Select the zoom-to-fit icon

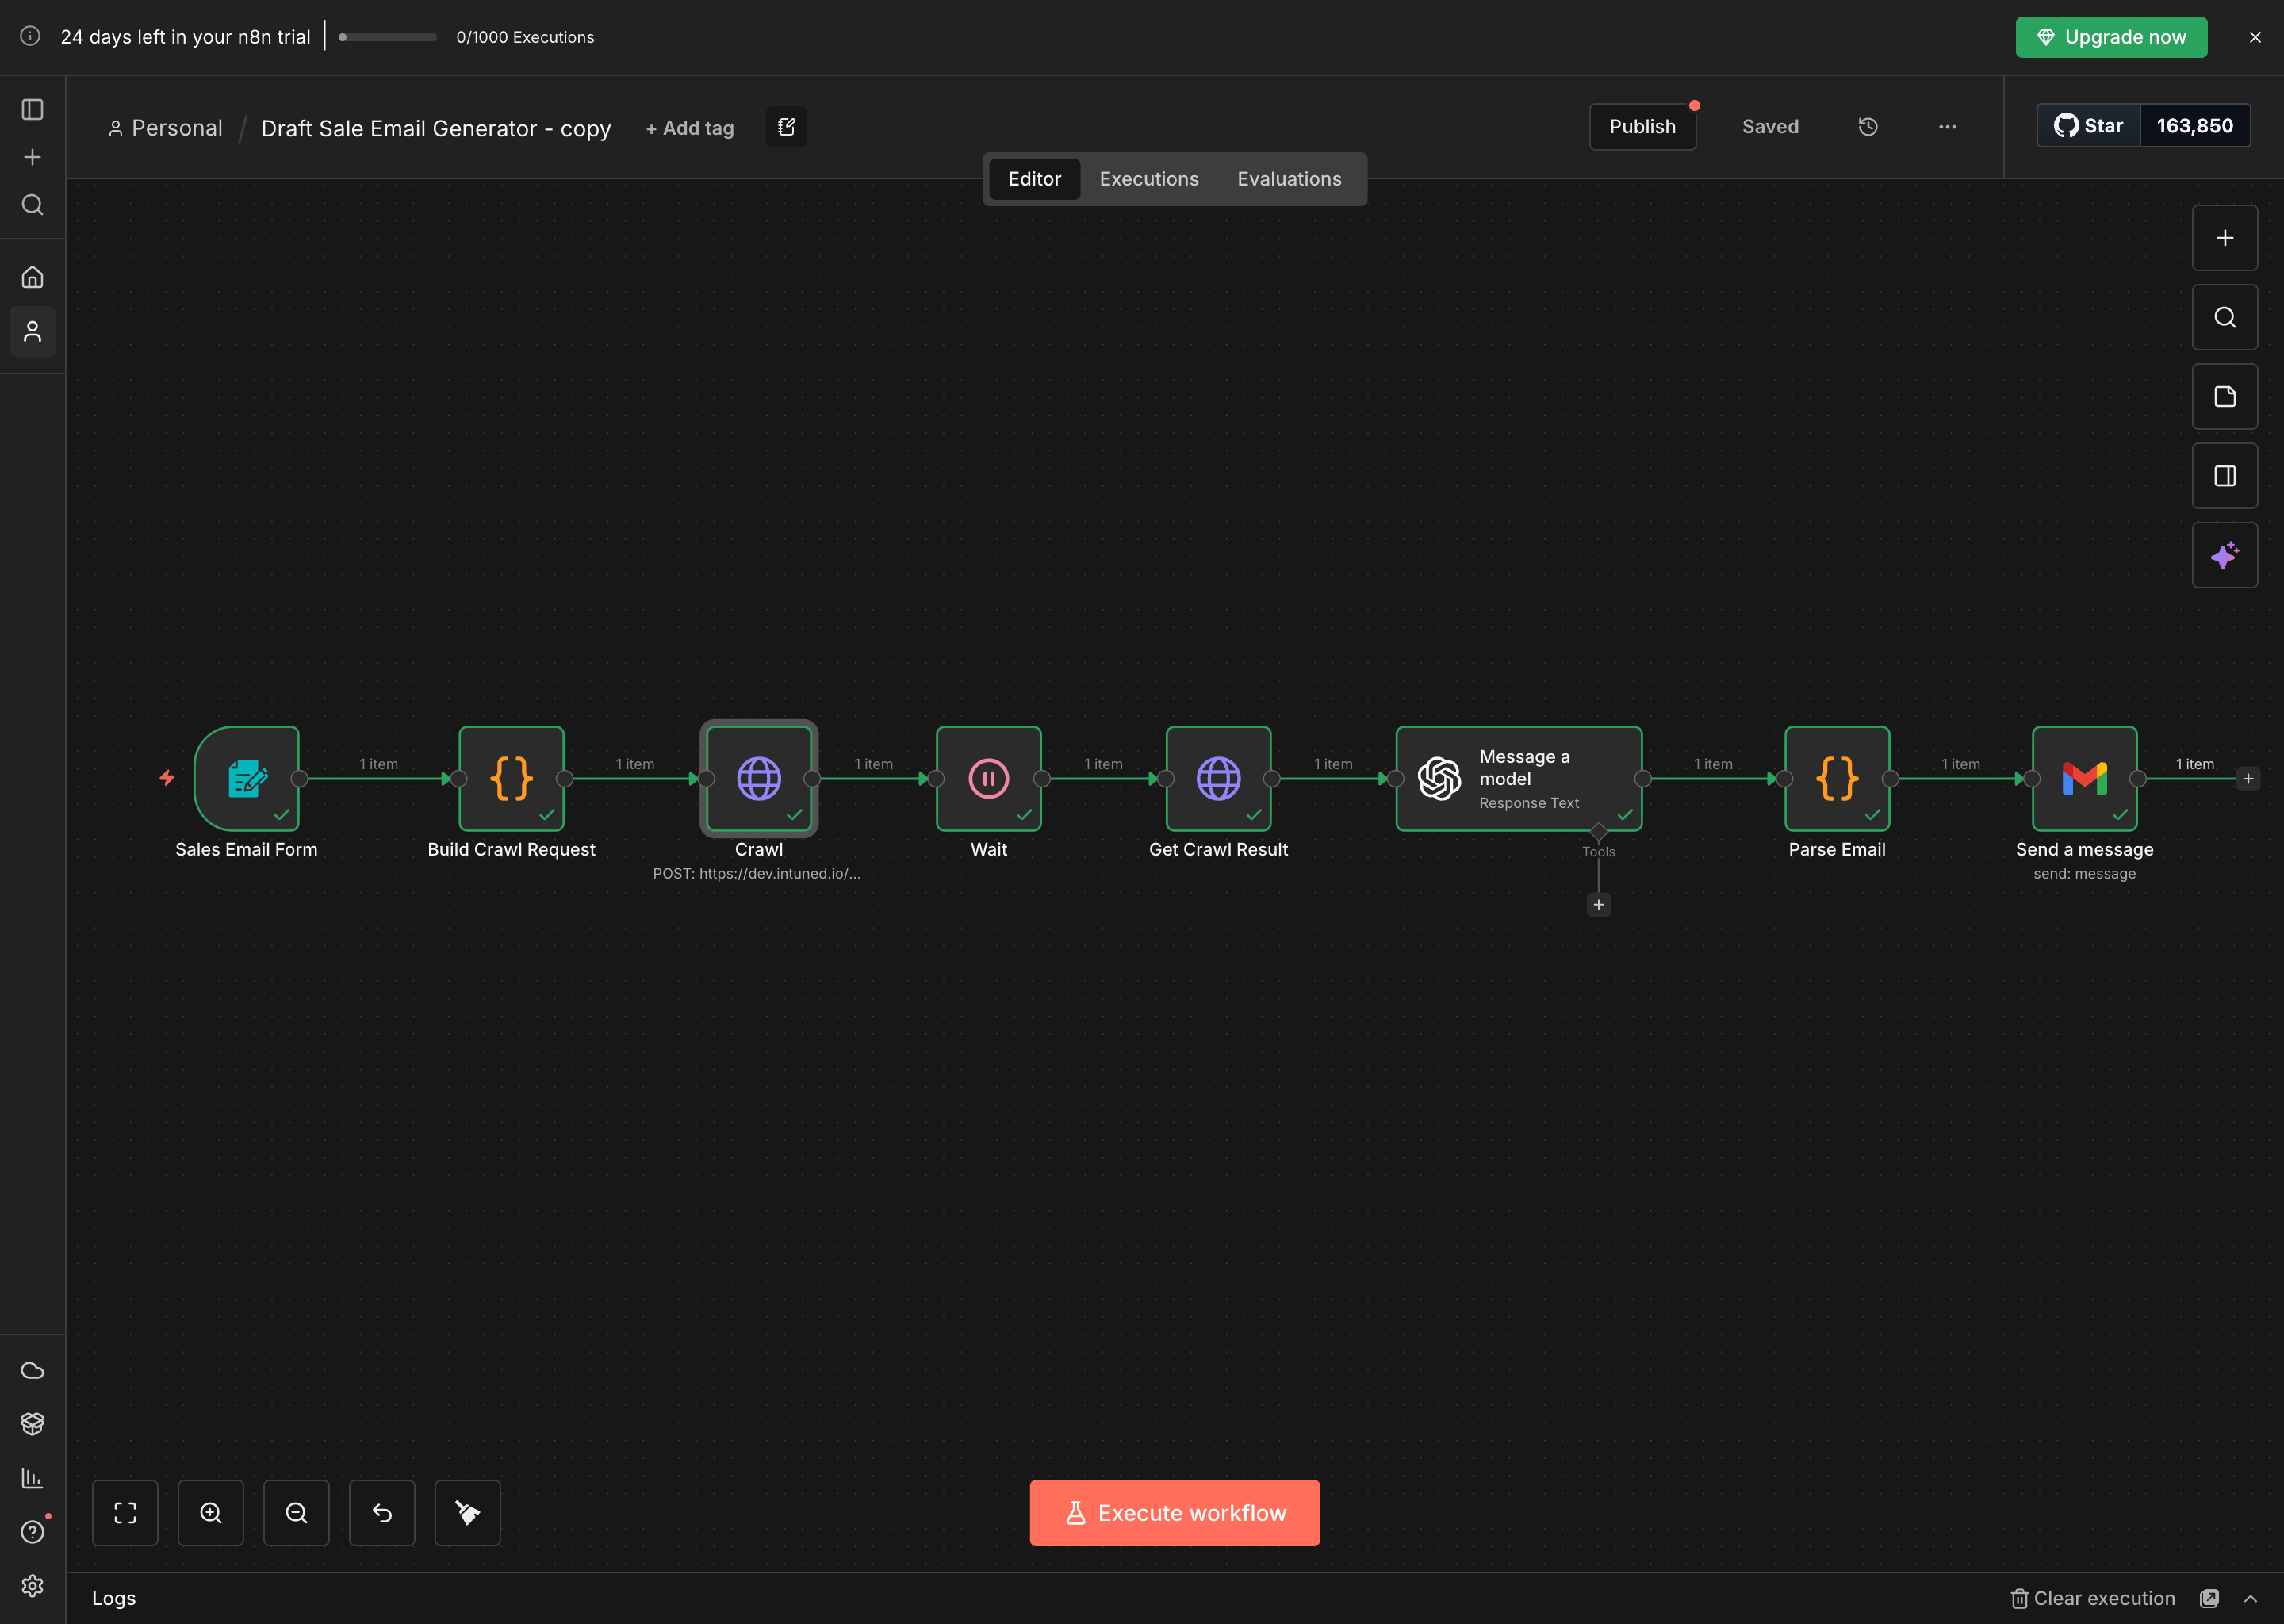[126, 1512]
